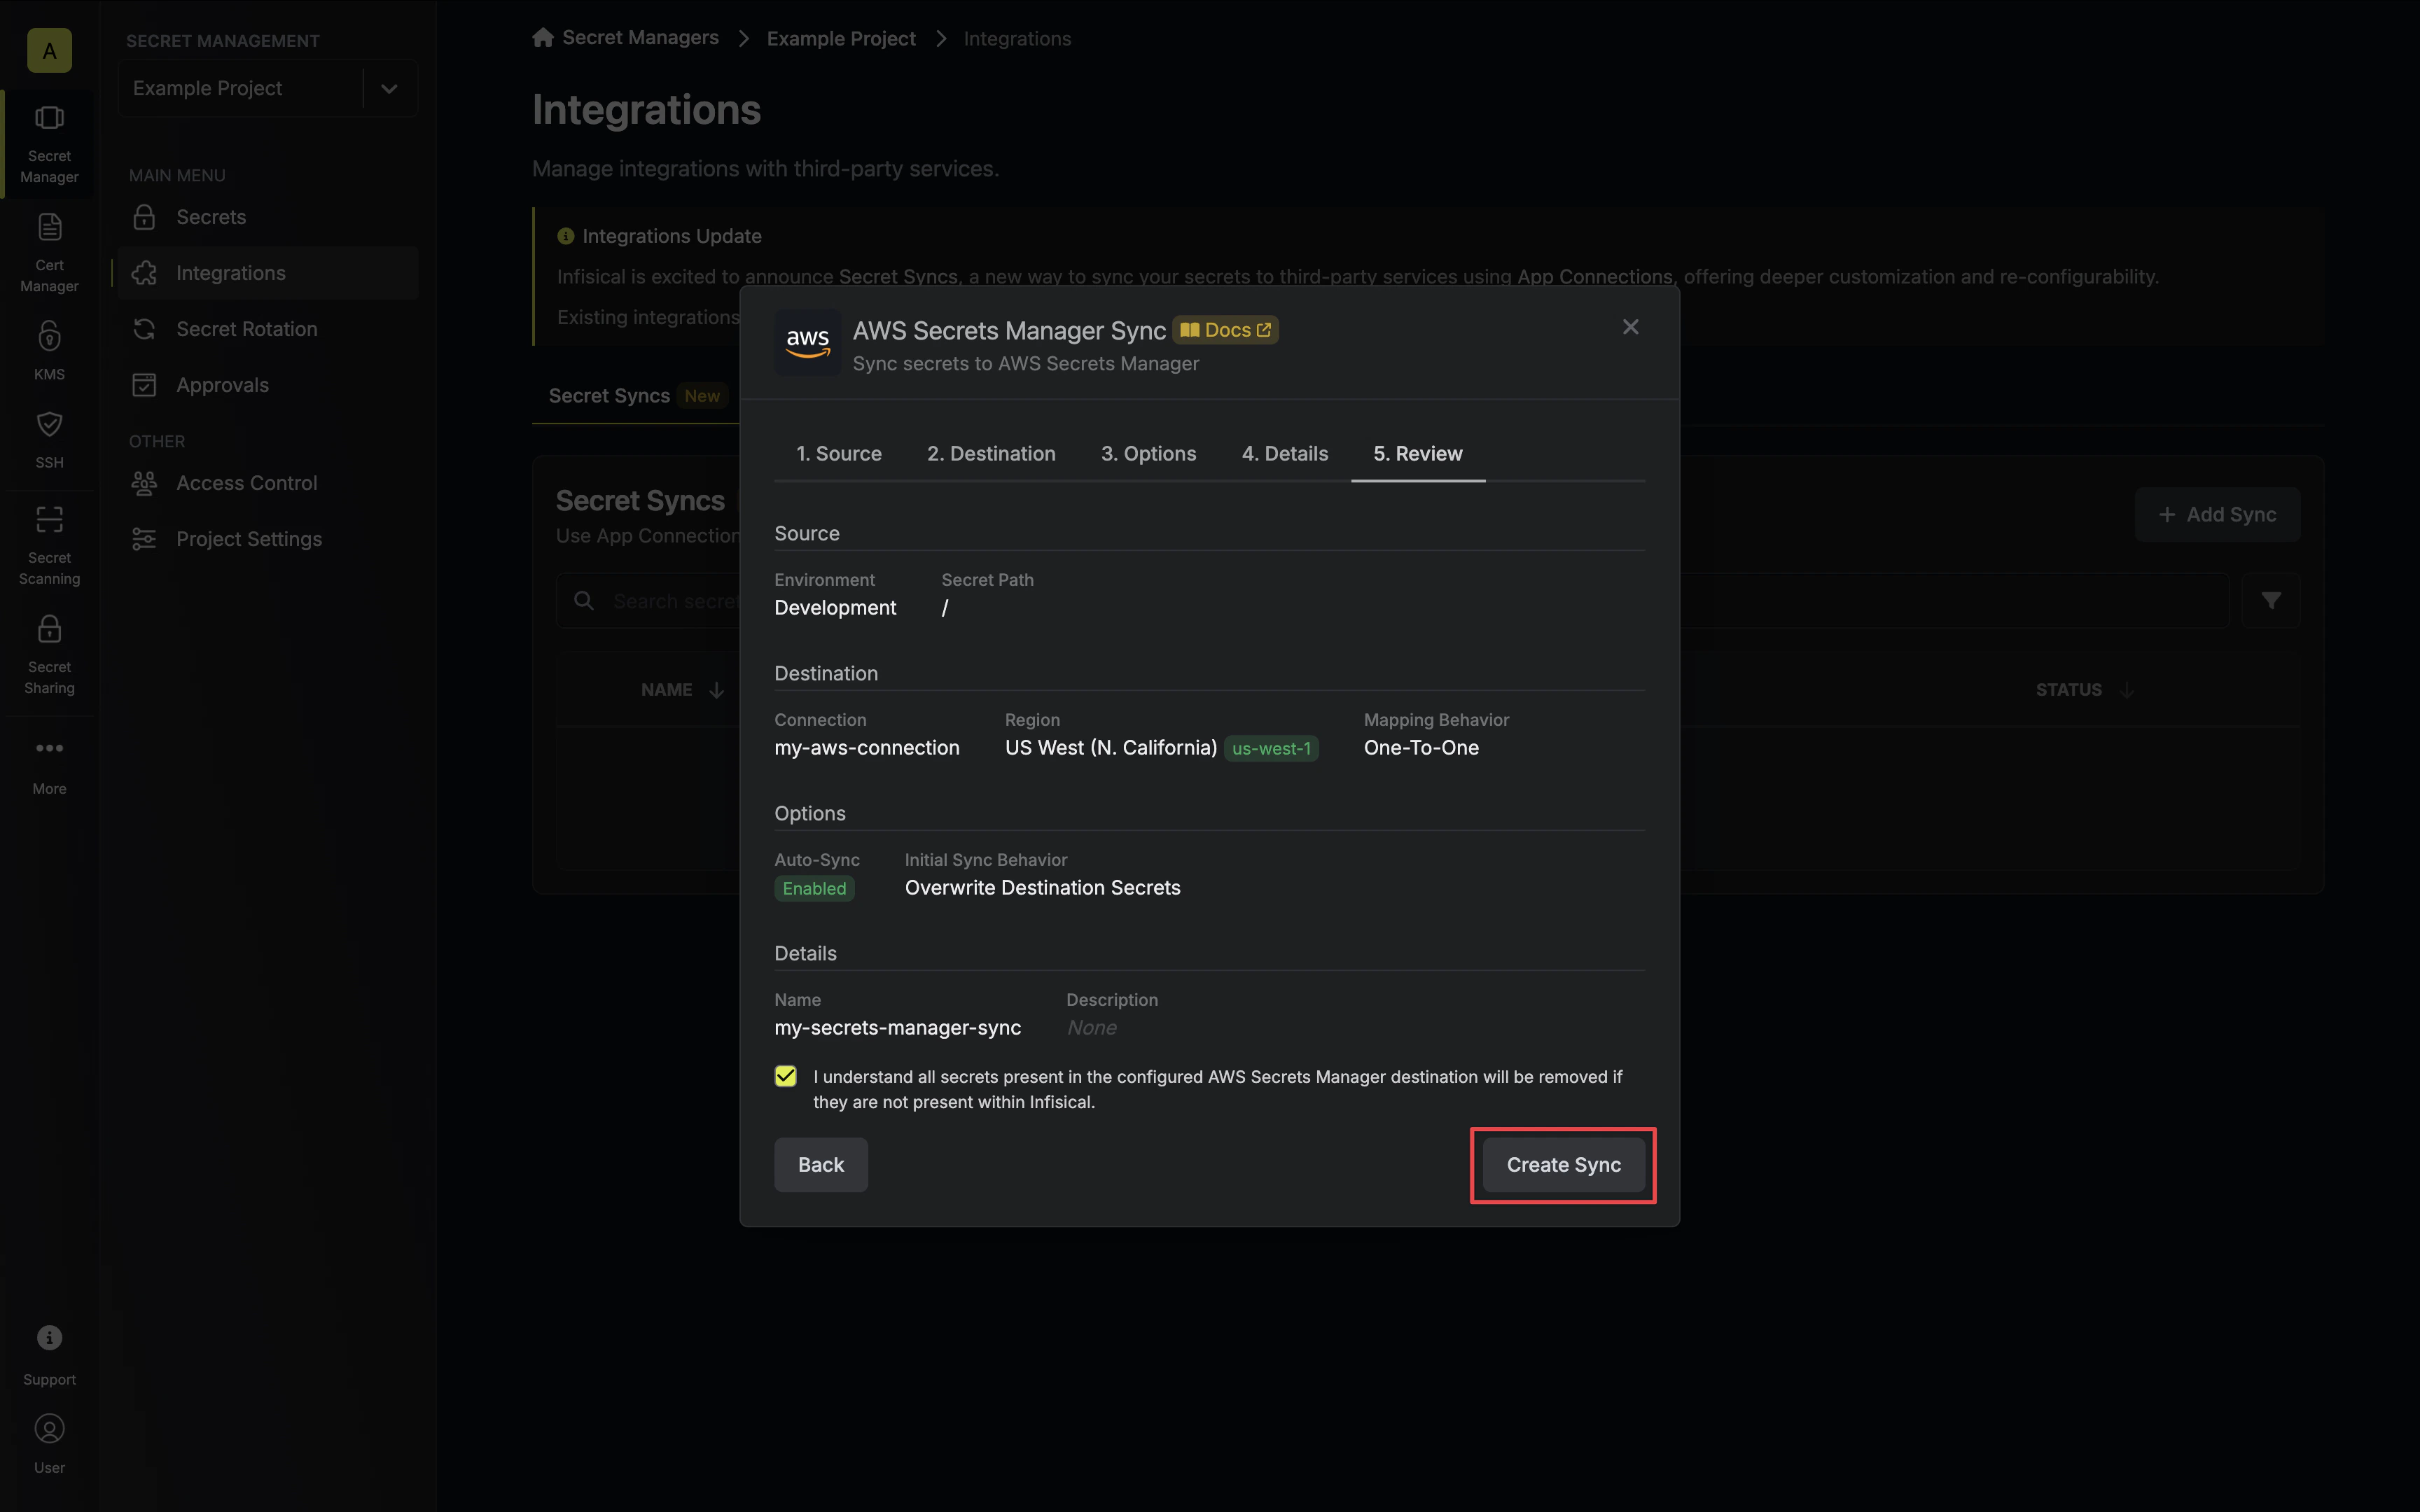Open the SSH shield icon
The width and height of the screenshot is (2420, 1512).
(x=49, y=424)
